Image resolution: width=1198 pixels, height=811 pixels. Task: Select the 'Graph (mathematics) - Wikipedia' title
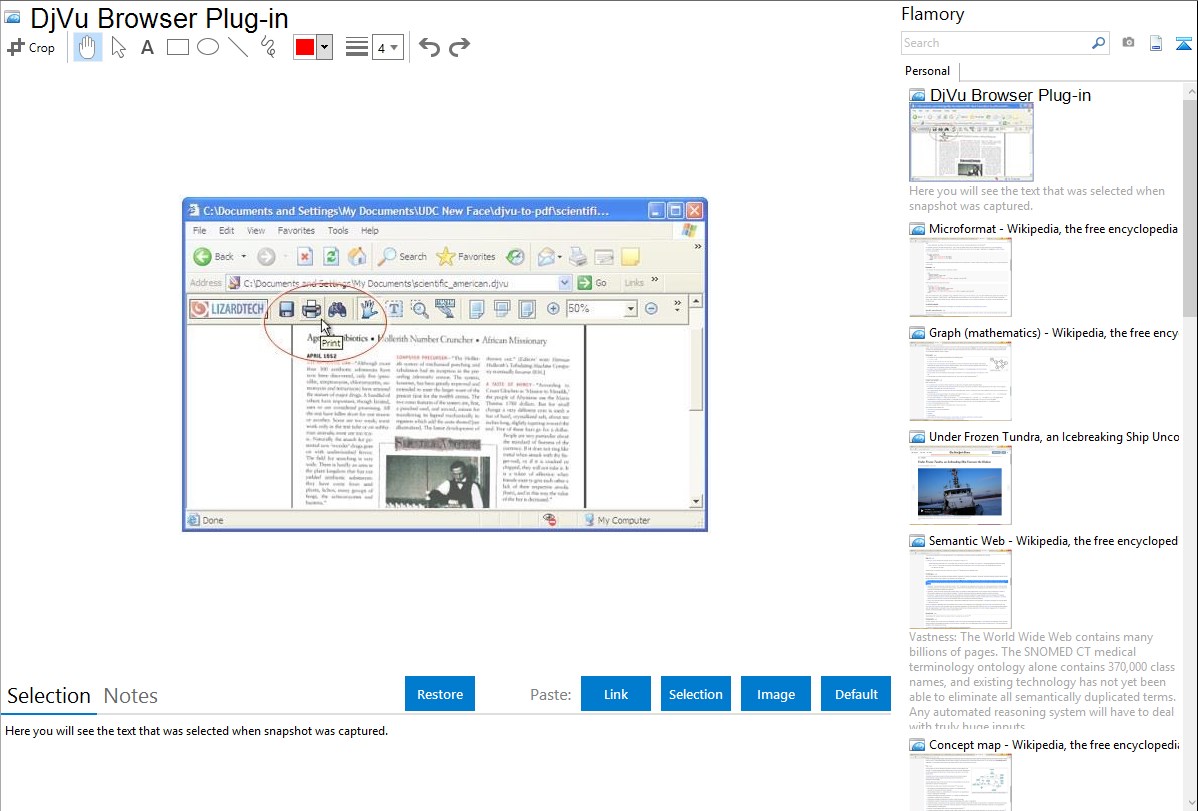point(1053,333)
